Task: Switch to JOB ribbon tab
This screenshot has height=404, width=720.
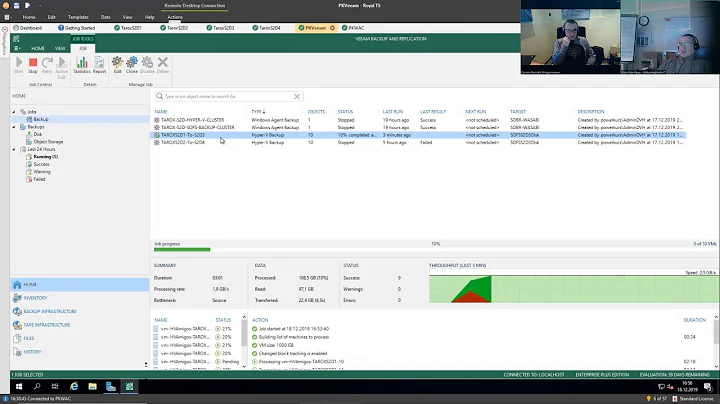Action: click(83, 48)
